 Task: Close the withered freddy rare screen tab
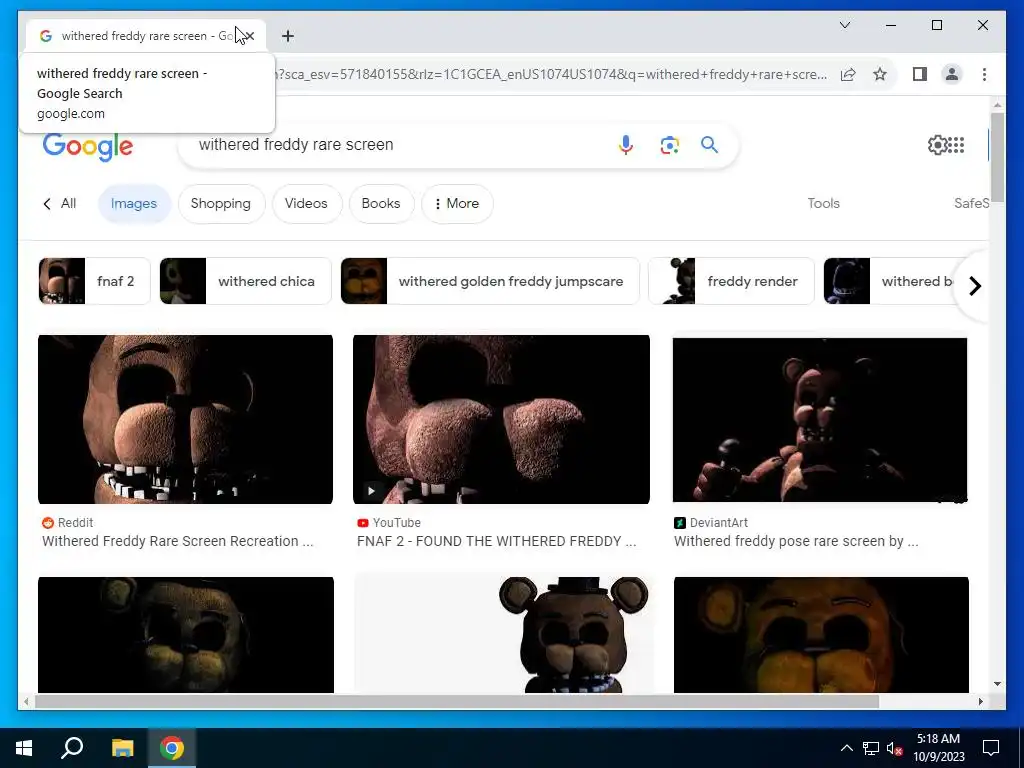pyautogui.click(x=249, y=36)
